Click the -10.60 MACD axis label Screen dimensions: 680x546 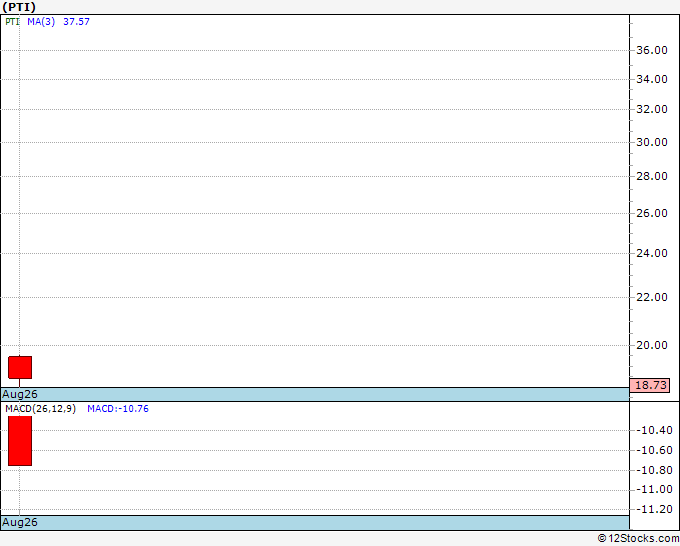pos(654,450)
